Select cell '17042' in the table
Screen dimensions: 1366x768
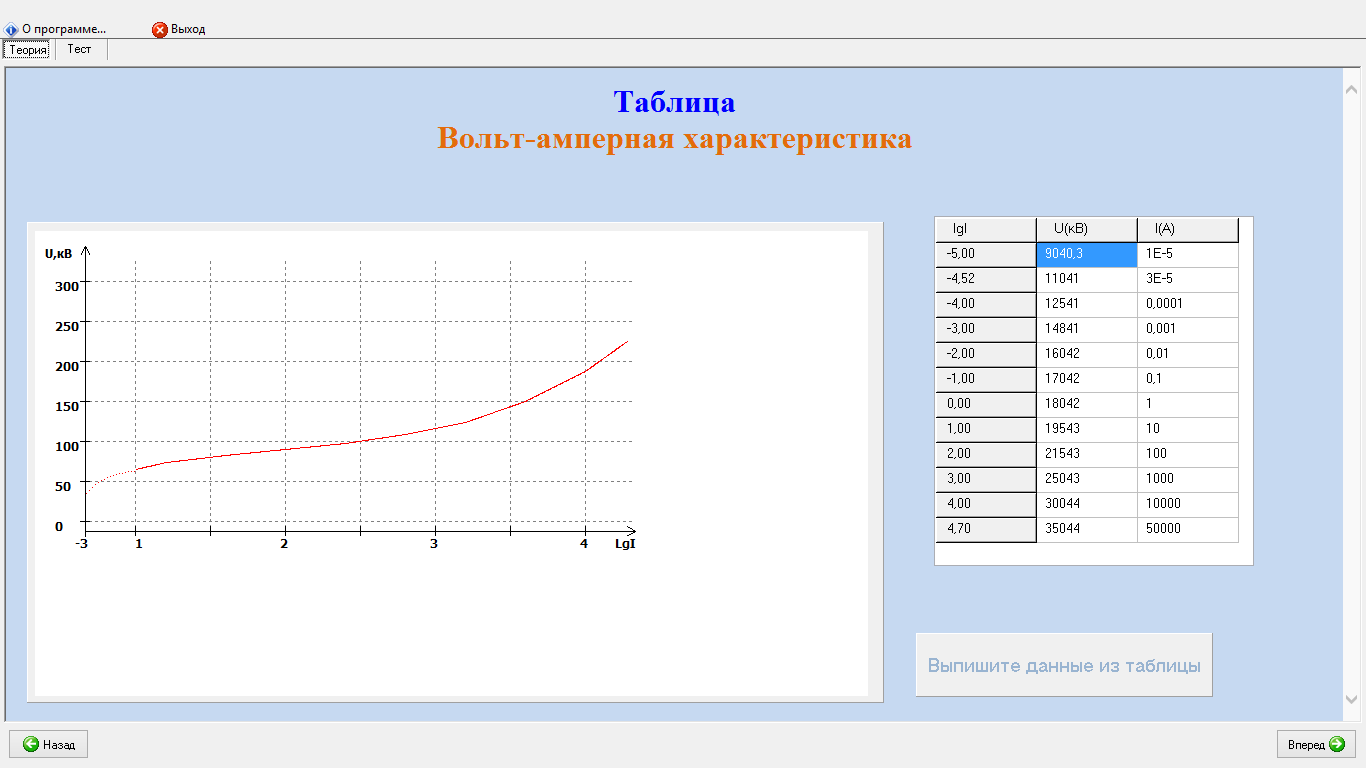tap(1087, 380)
